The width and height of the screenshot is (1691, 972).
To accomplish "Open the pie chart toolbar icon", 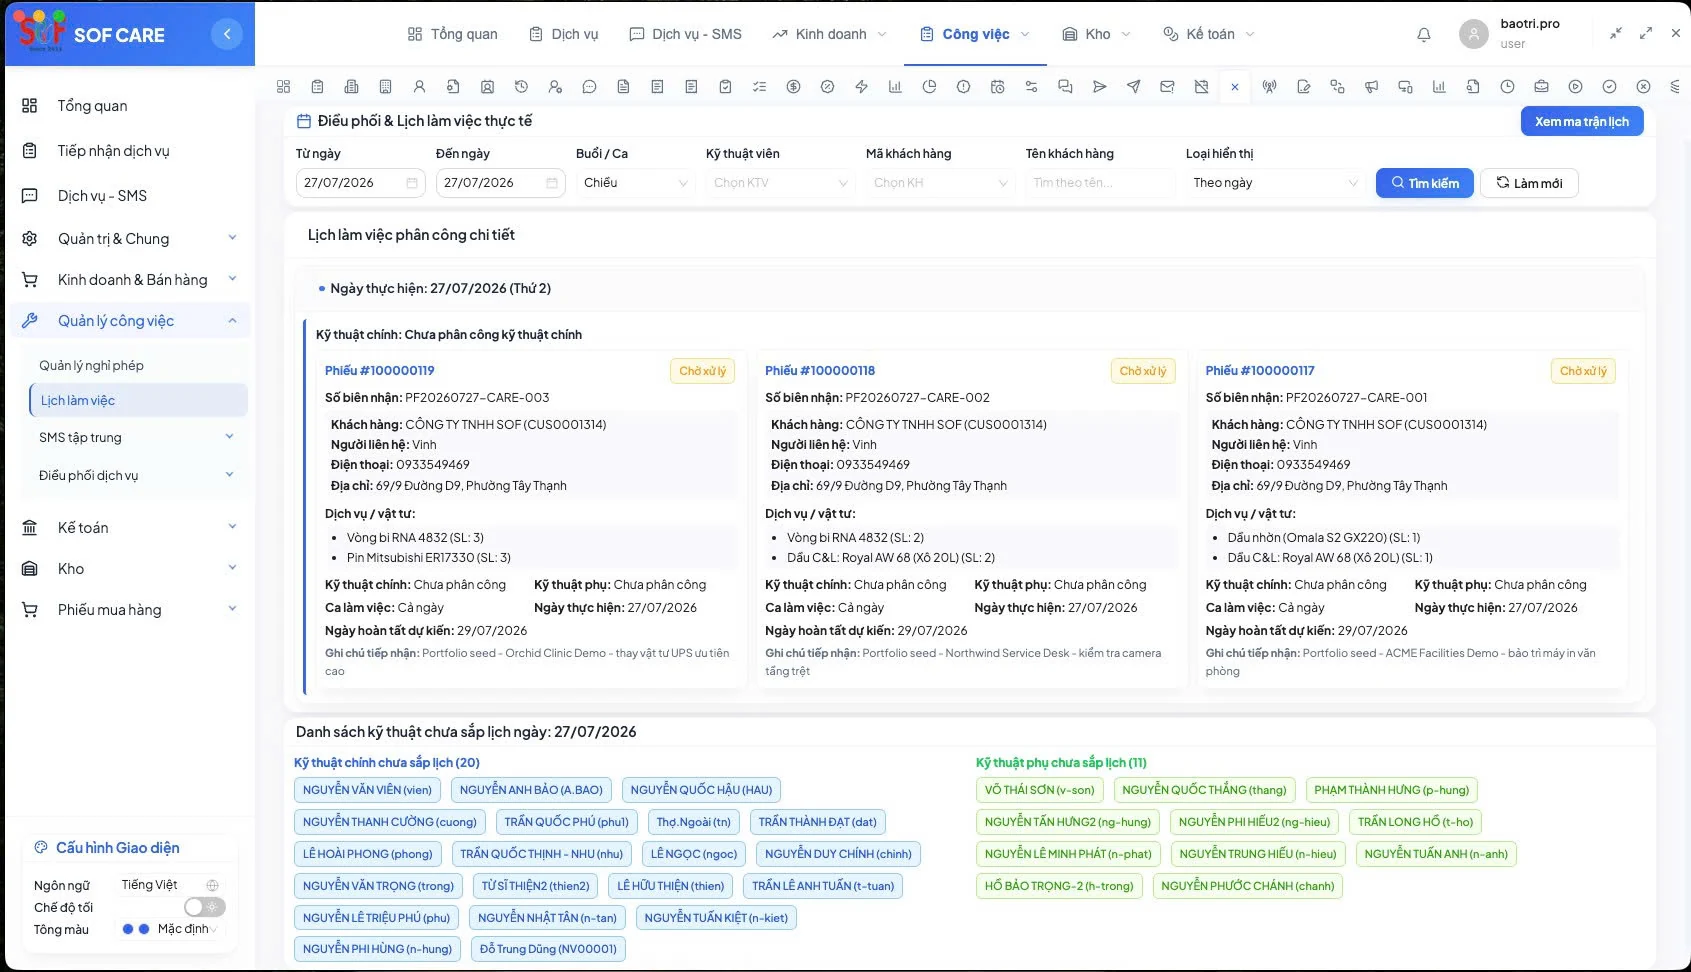I will tap(929, 87).
